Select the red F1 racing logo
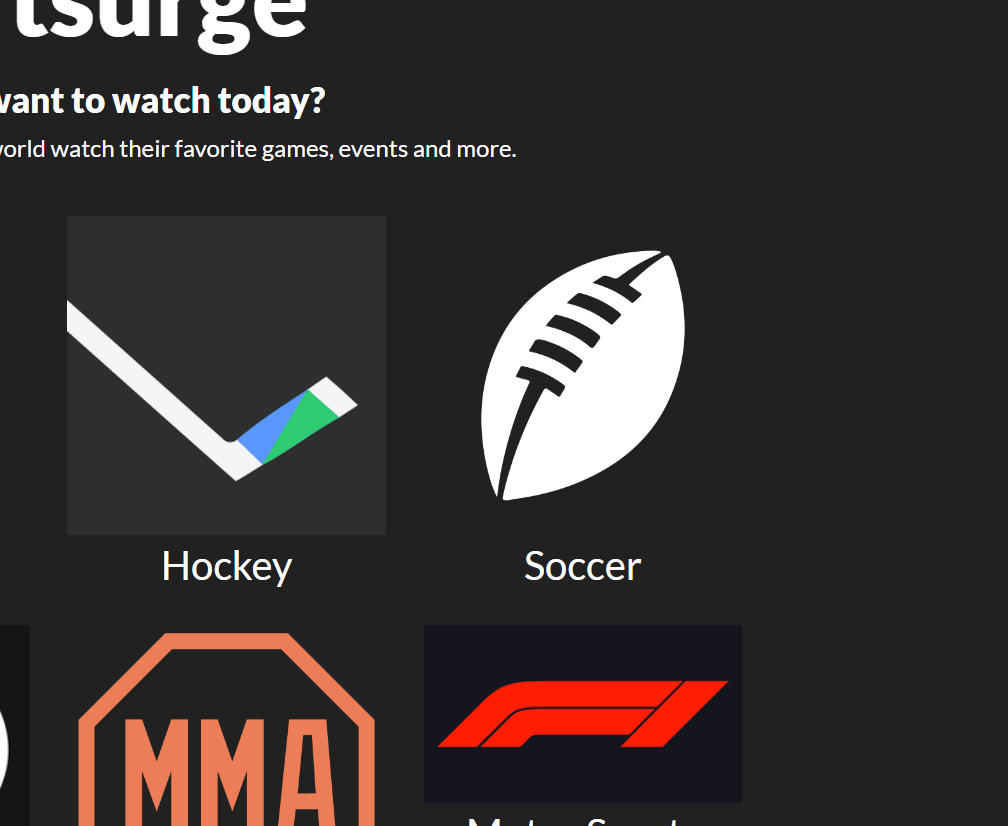Image resolution: width=1008 pixels, height=826 pixels. pyautogui.click(x=582, y=714)
